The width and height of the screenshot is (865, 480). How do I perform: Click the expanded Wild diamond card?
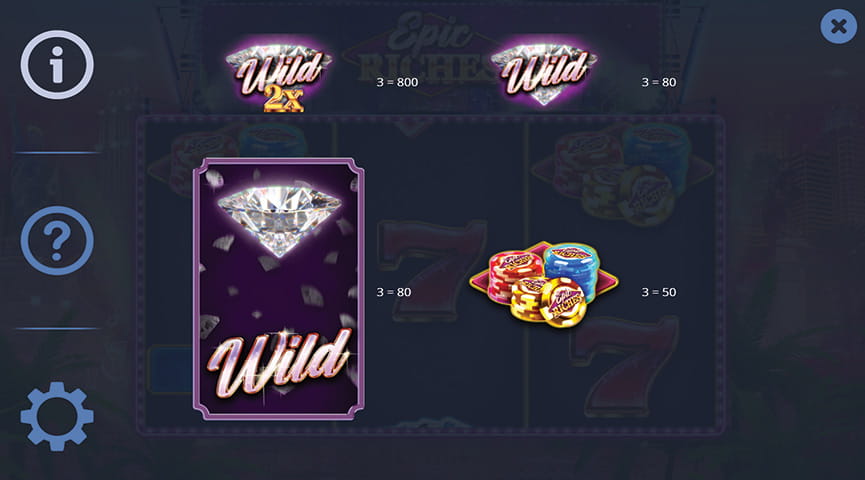[279, 289]
